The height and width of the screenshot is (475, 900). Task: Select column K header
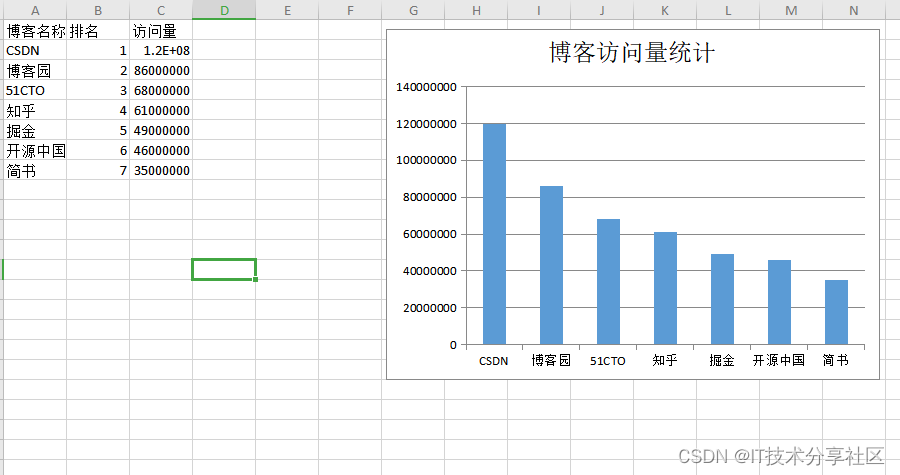pos(665,10)
